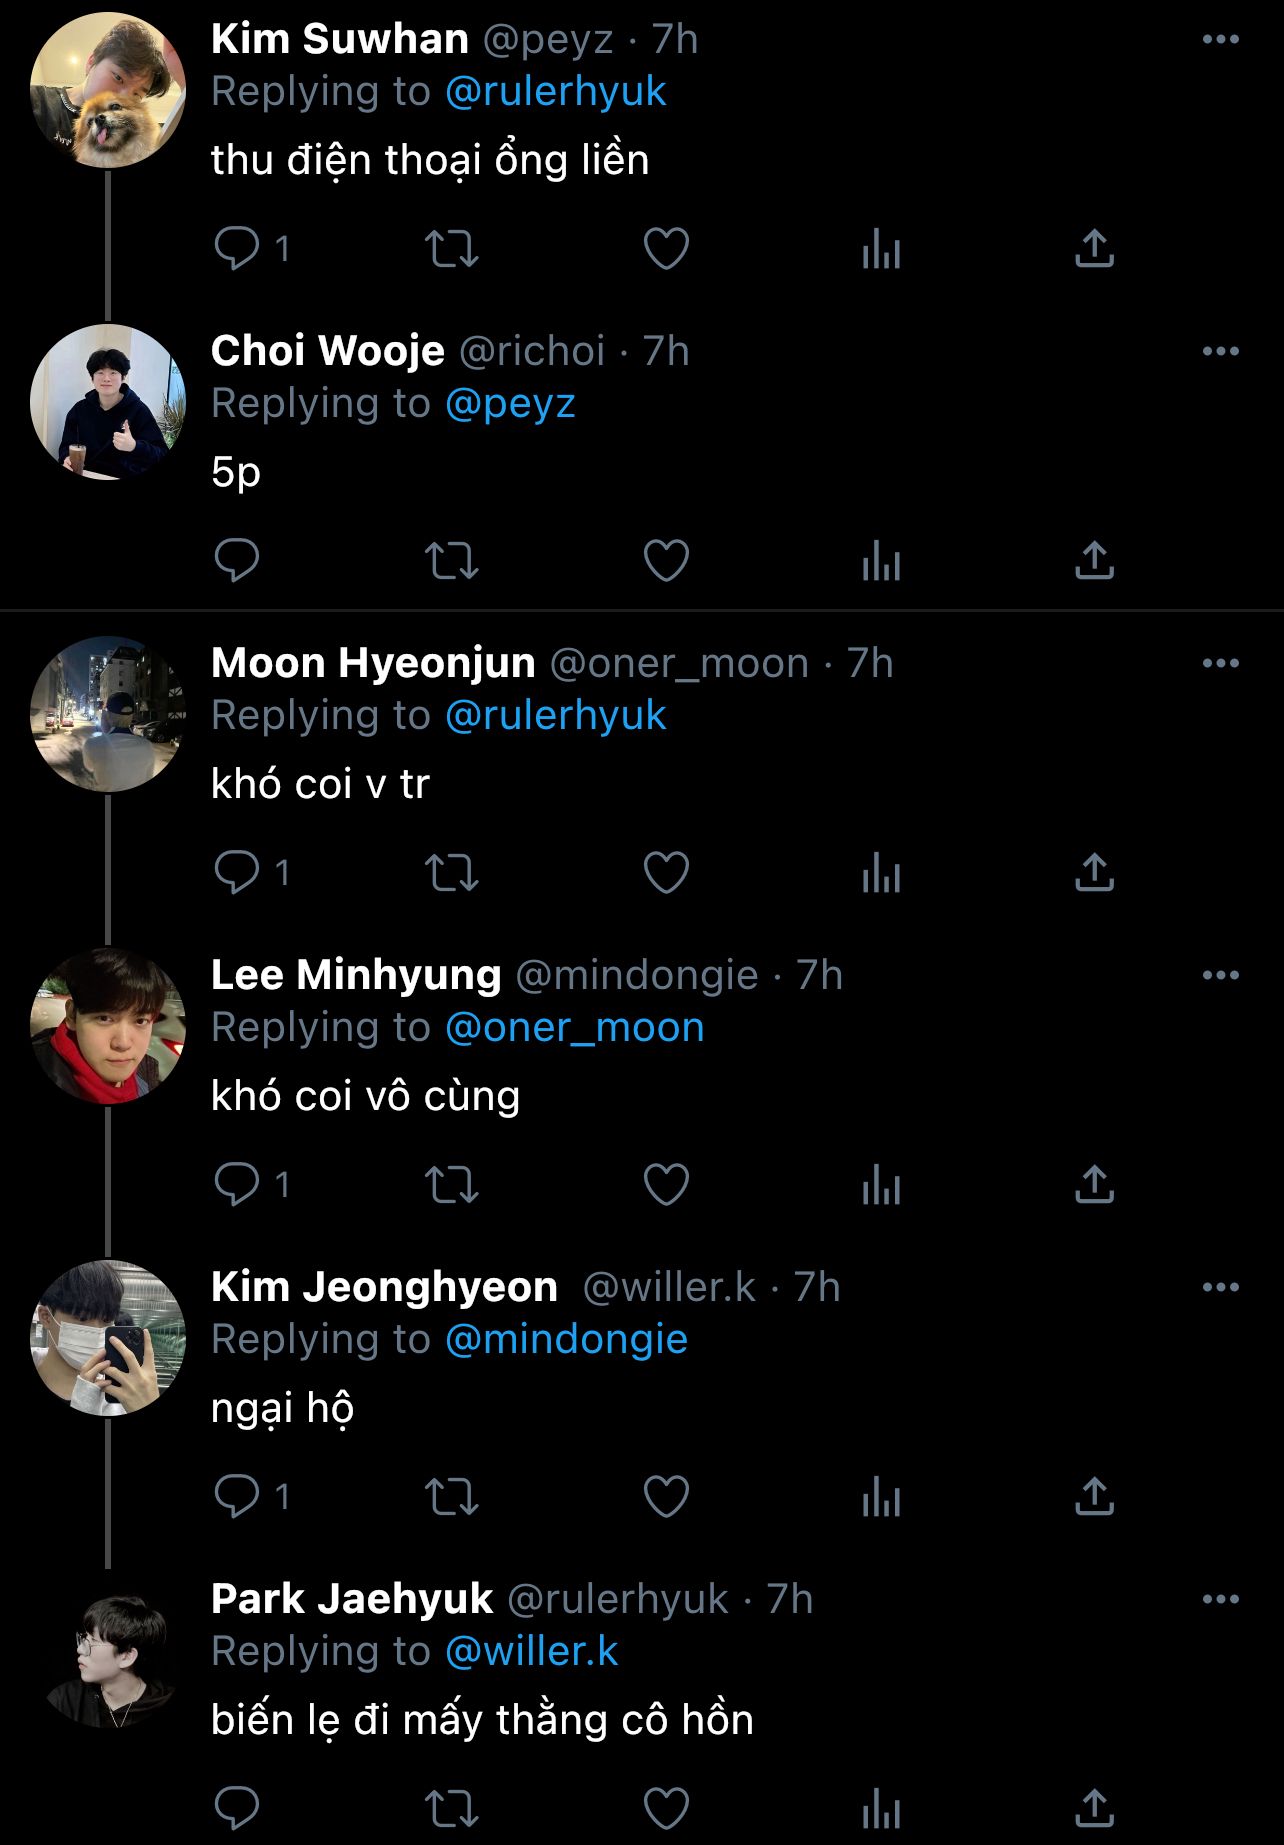This screenshot has width=1284, height=1845.
Task: Retweet Park Jaehyuk's tweet
Action: tap(452, 1808)
